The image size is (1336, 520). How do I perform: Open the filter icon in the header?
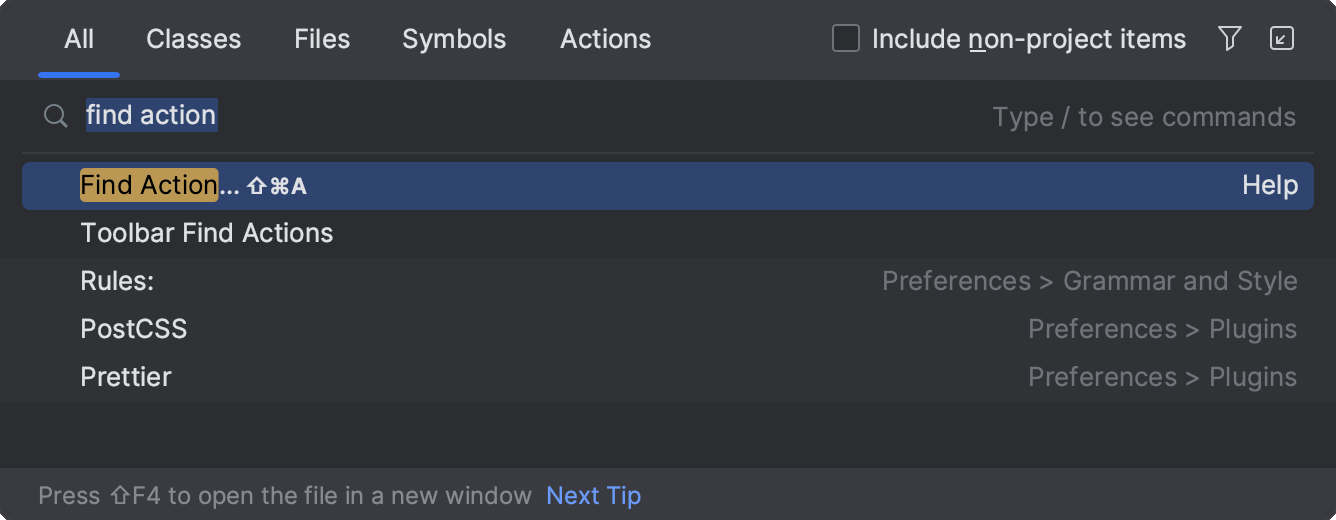[1230, 39]
